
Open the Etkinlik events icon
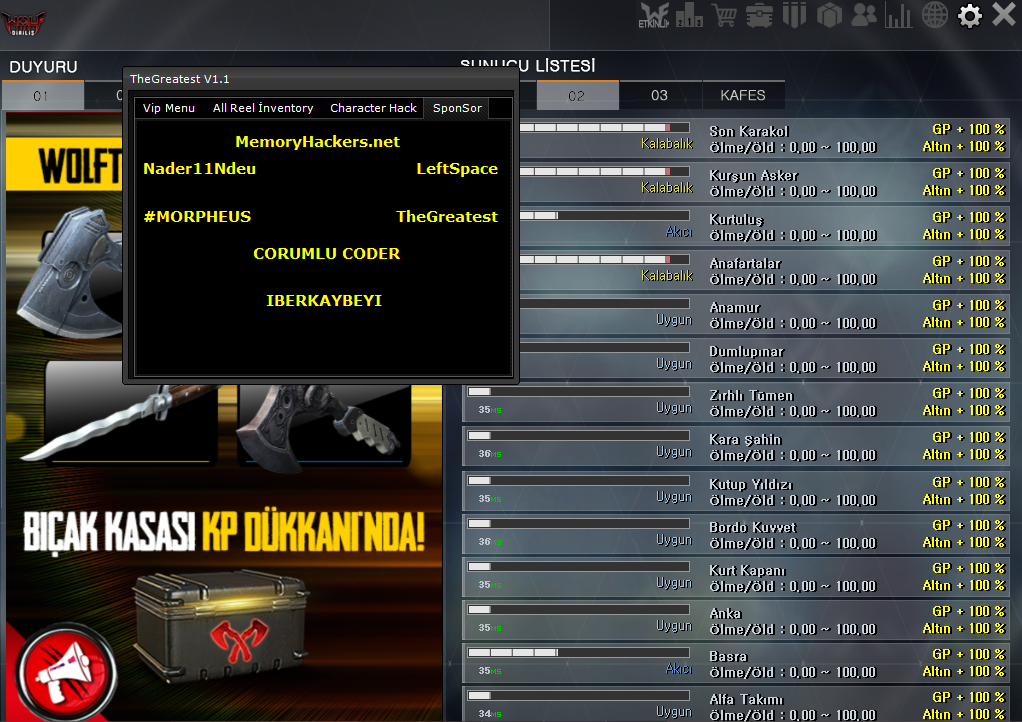coord(654,15)
